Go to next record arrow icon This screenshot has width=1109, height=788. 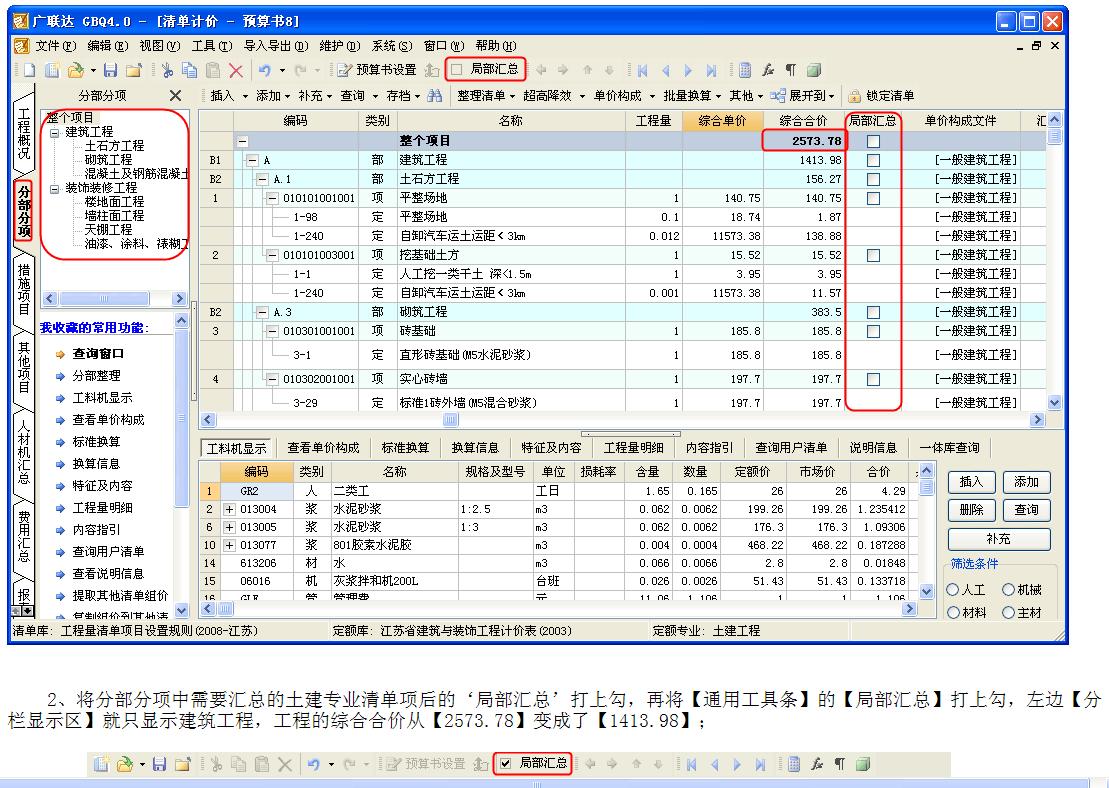point(688,70)
